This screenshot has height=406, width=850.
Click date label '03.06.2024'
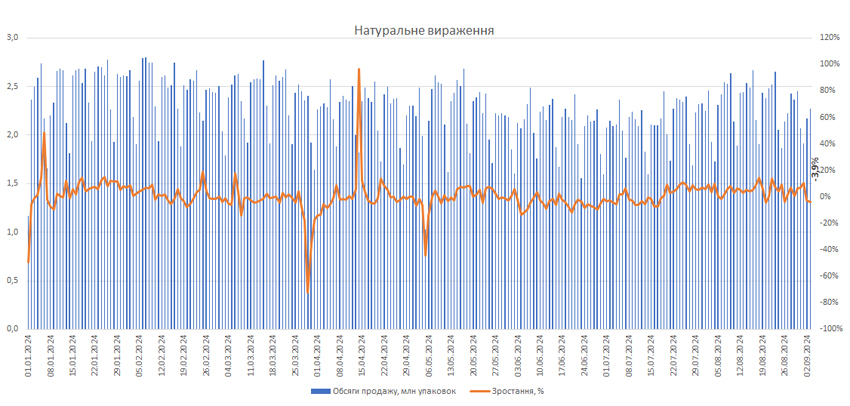[x=518, y=355]
